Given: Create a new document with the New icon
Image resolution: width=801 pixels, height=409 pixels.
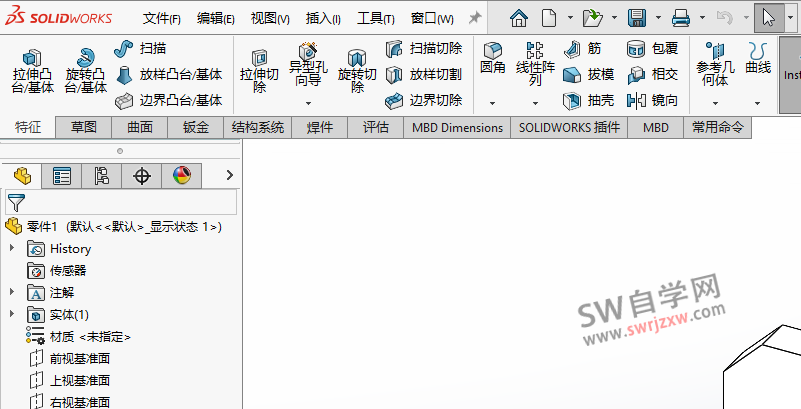Looking at the screenshot, I should pyautogui.click(x=549, y=18).
